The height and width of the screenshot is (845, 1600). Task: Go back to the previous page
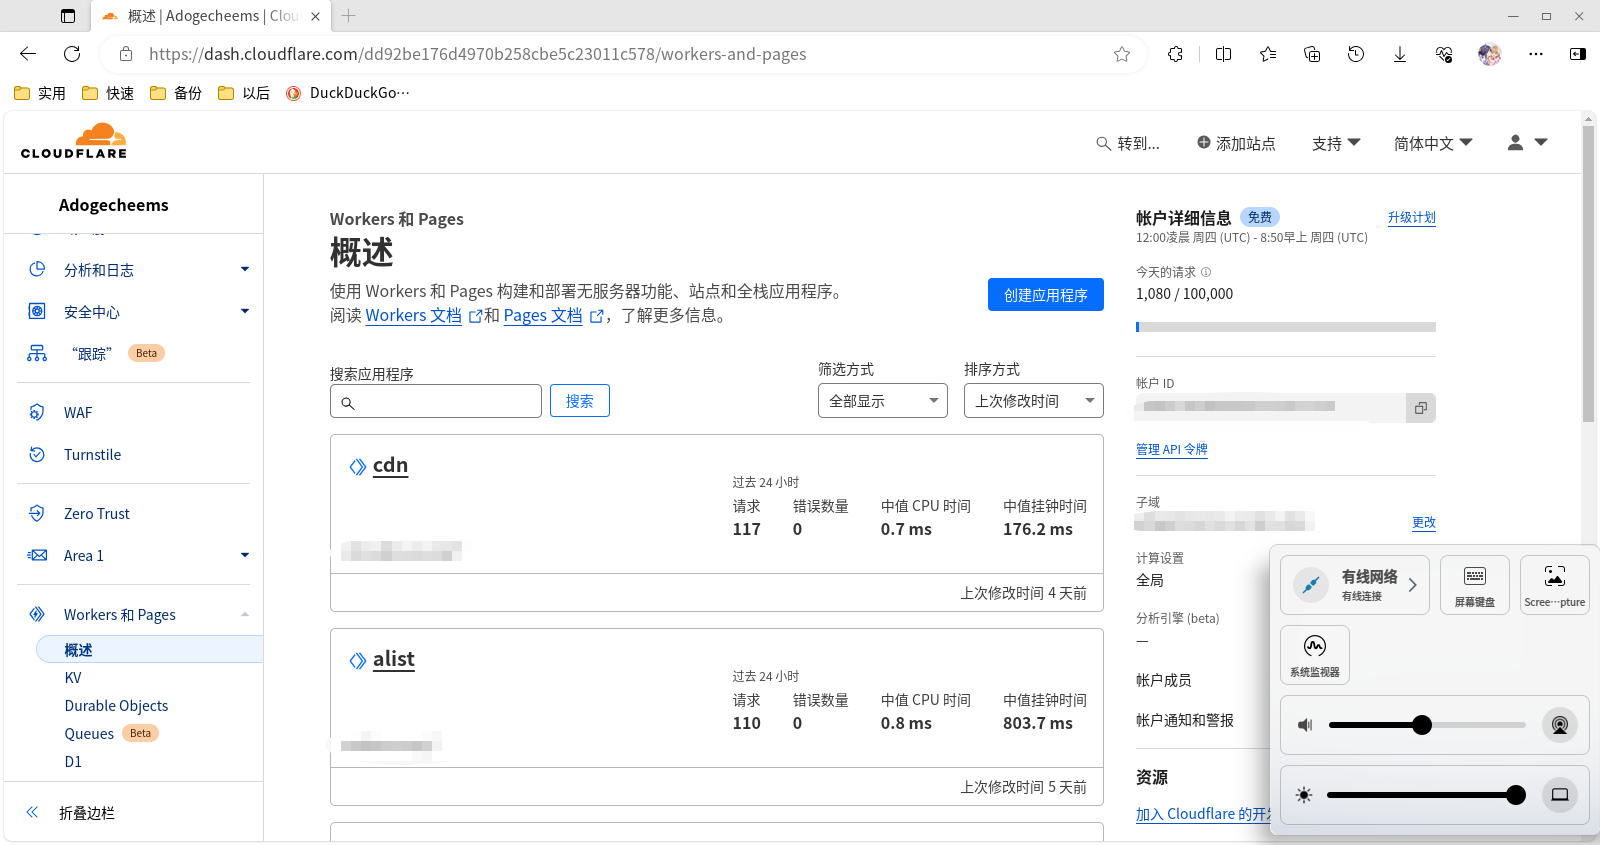pos(28,54)
